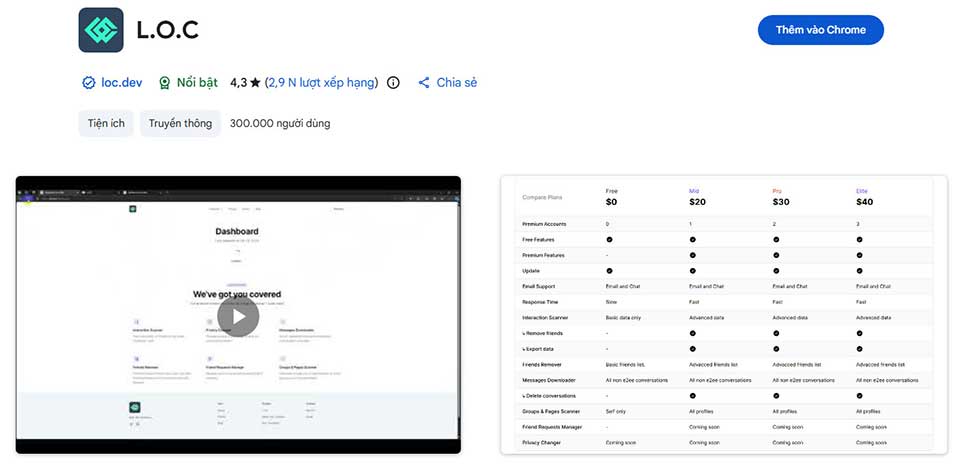Play the Dashboard preview video
960x466 pixels.
click(x=238, y=316)
